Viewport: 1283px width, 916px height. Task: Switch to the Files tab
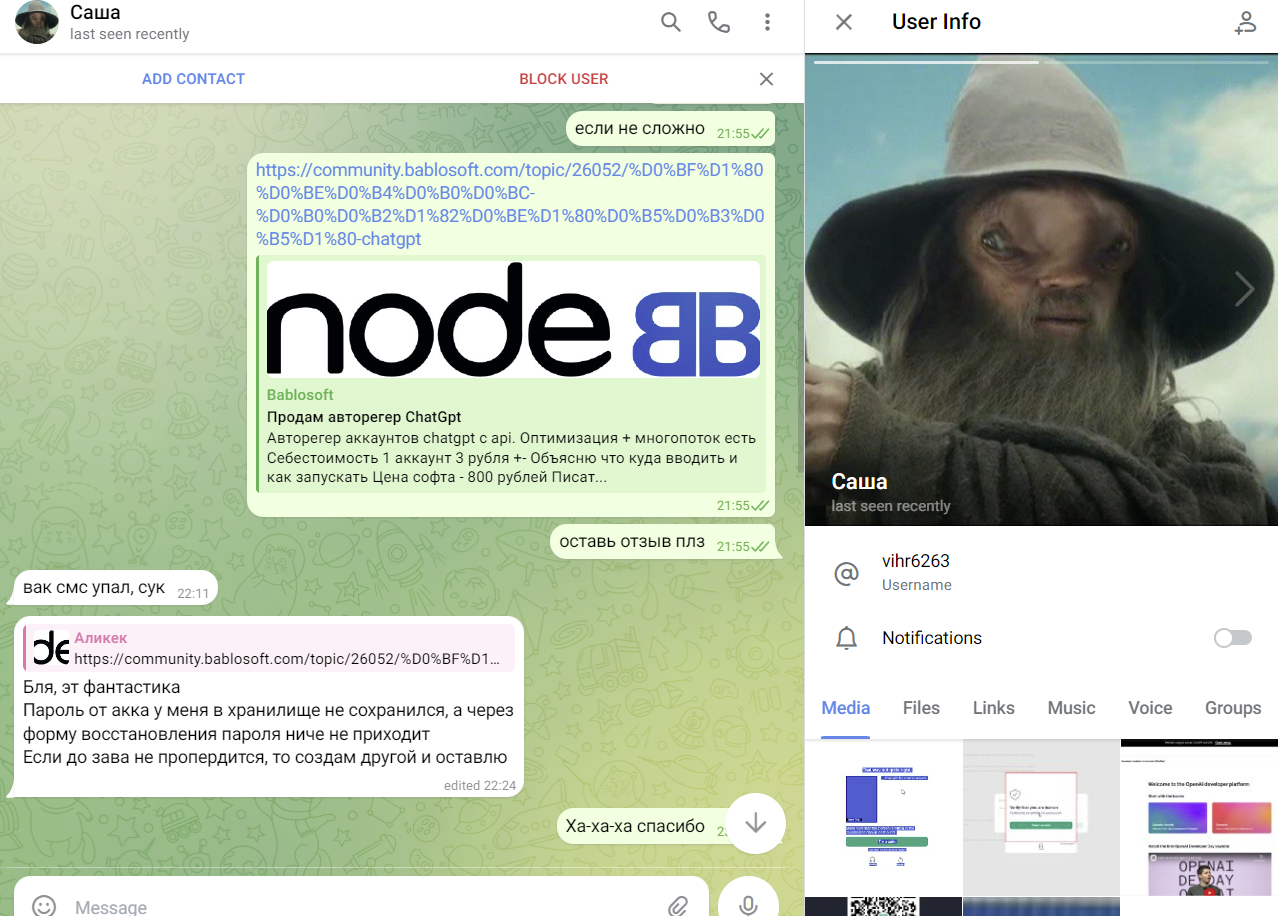pos(921,708)
